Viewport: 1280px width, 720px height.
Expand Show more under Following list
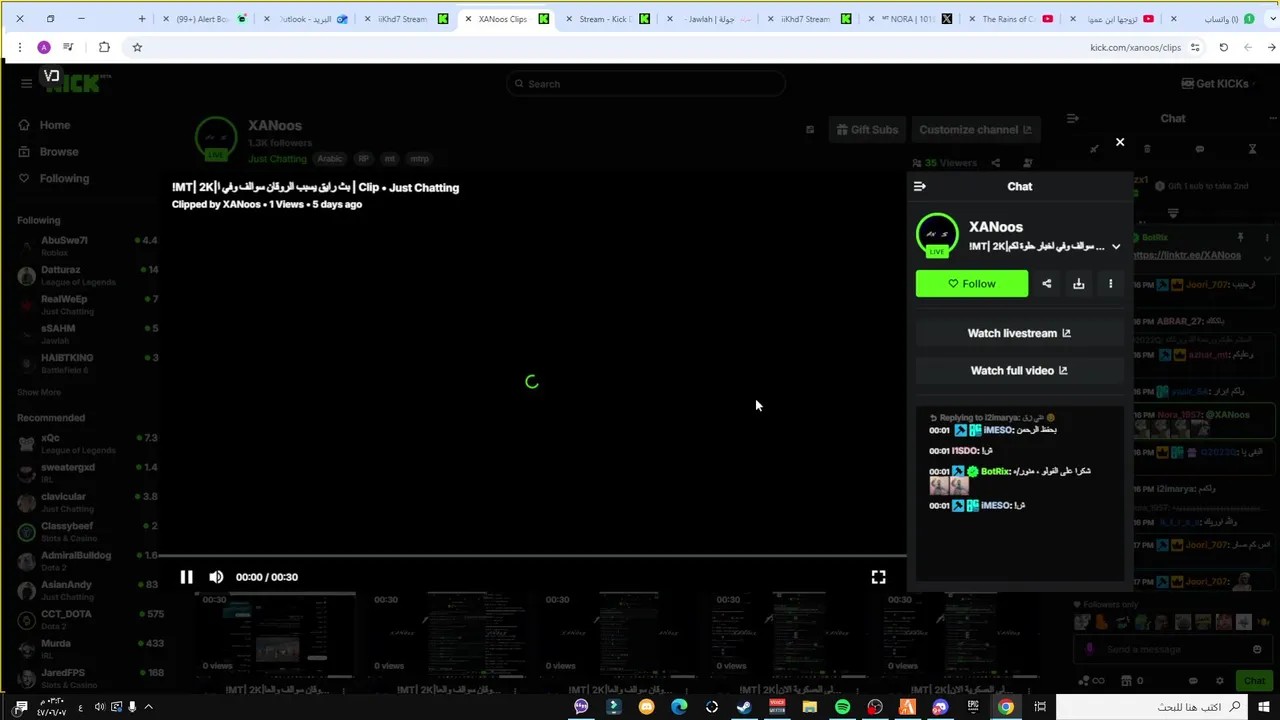pyautogui.click(x=39, y=392)
